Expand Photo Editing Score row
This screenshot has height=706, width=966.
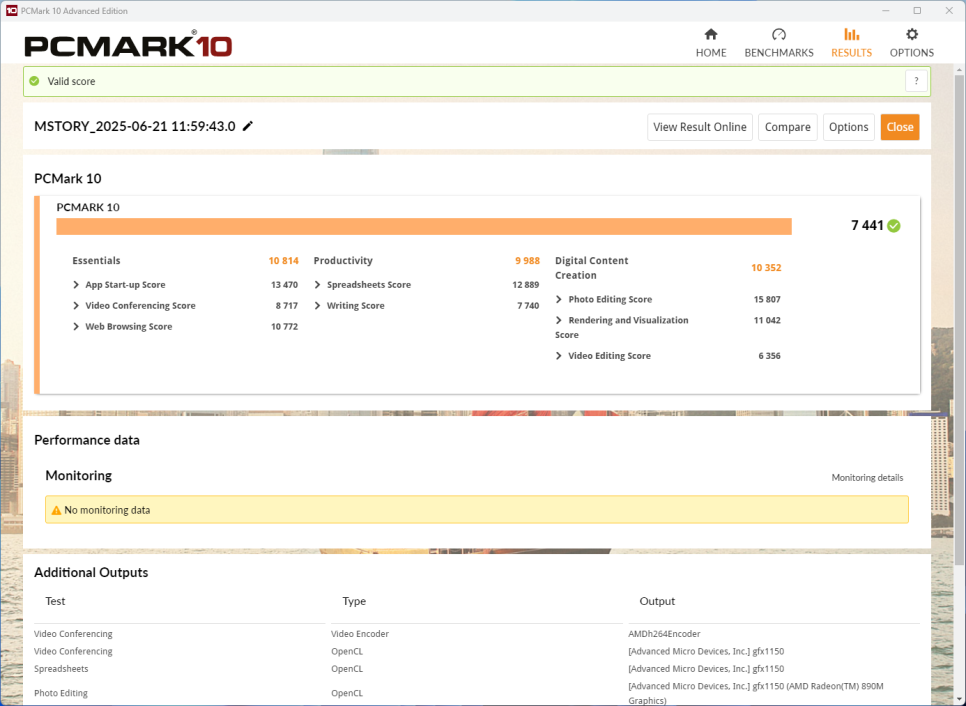click(559, 299)
